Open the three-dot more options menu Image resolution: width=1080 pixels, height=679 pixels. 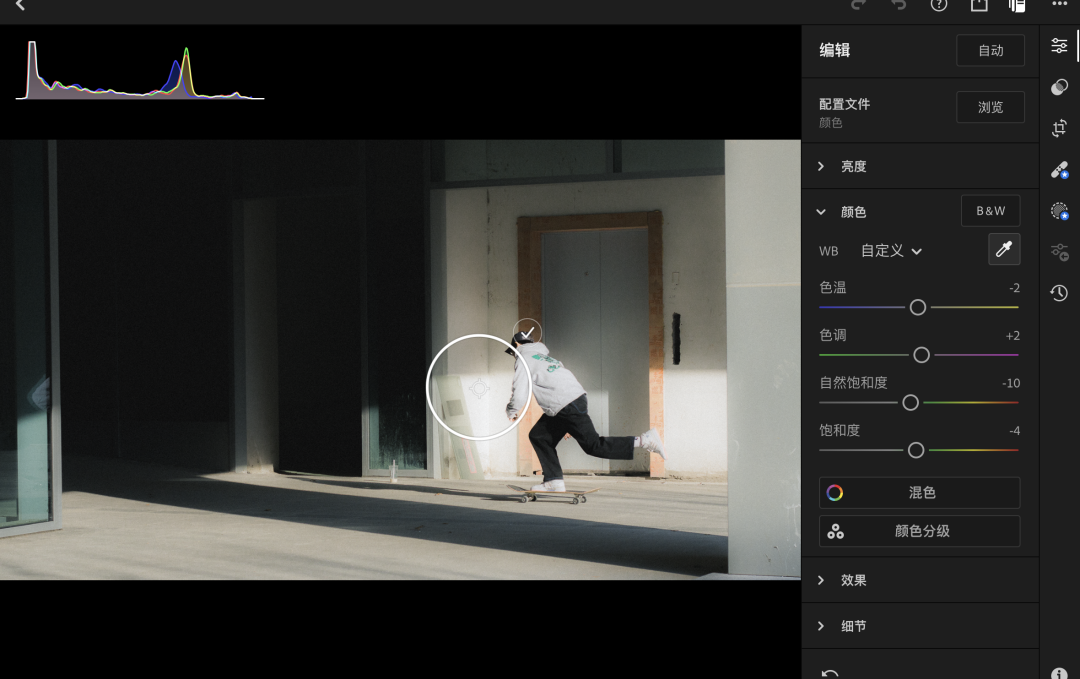point(1059,5)
